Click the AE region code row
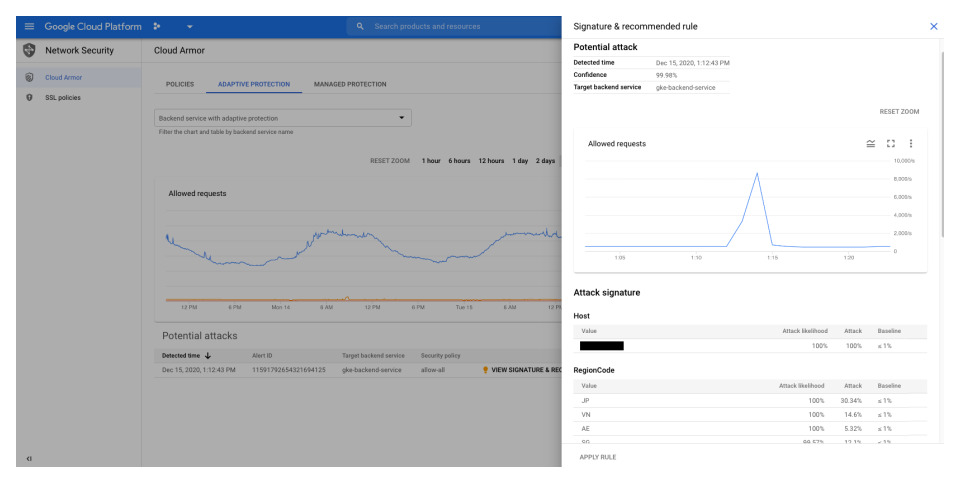 click(750, 428)
